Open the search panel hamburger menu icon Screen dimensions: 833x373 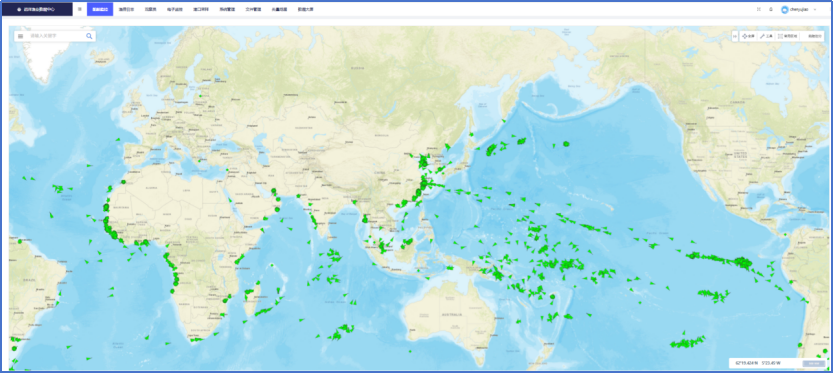(20, 36)
